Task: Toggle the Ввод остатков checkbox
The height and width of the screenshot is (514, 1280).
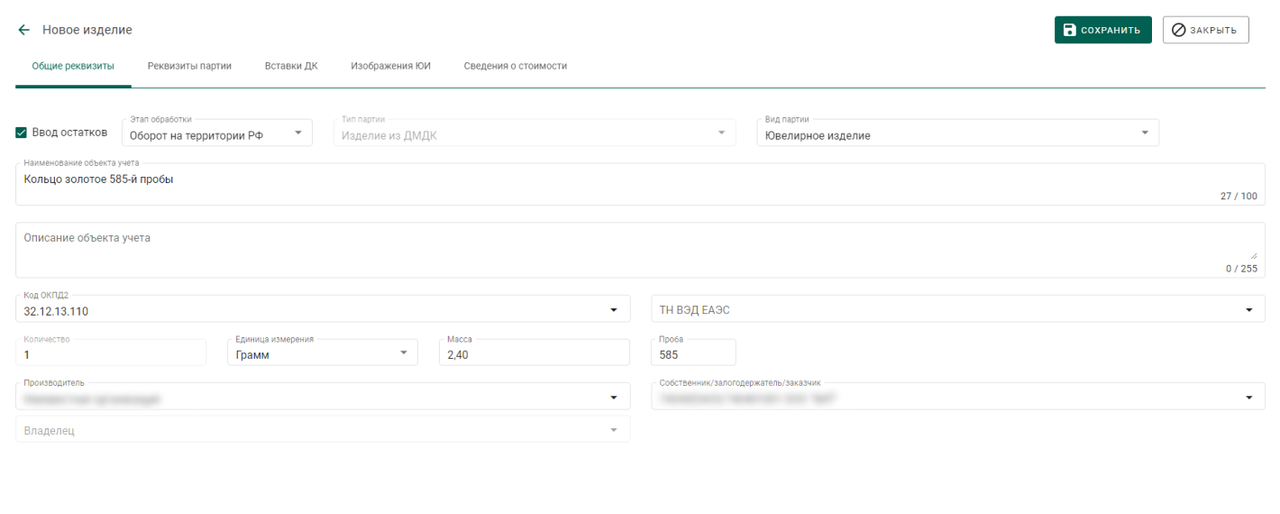Action: tap(22, 132)
